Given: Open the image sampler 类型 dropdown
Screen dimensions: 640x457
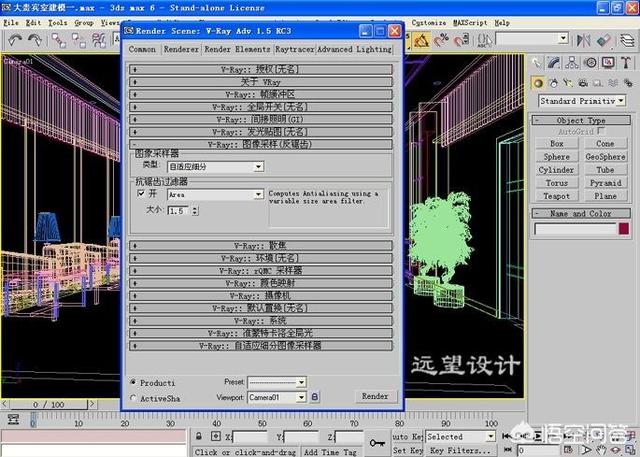Looking at the screenshot, I should (x=258, y=166).
